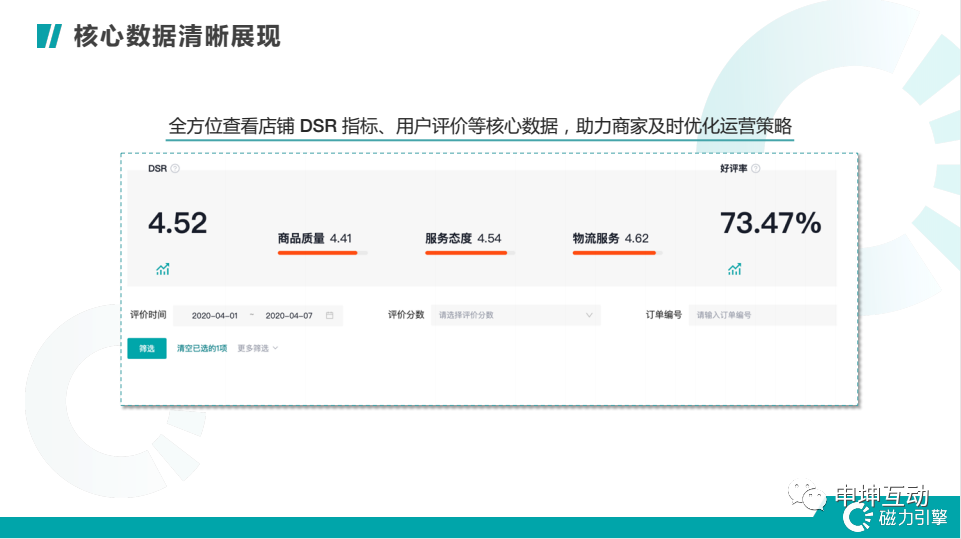Click the 磁力引擎 logo icon

[x=857, y=516]
